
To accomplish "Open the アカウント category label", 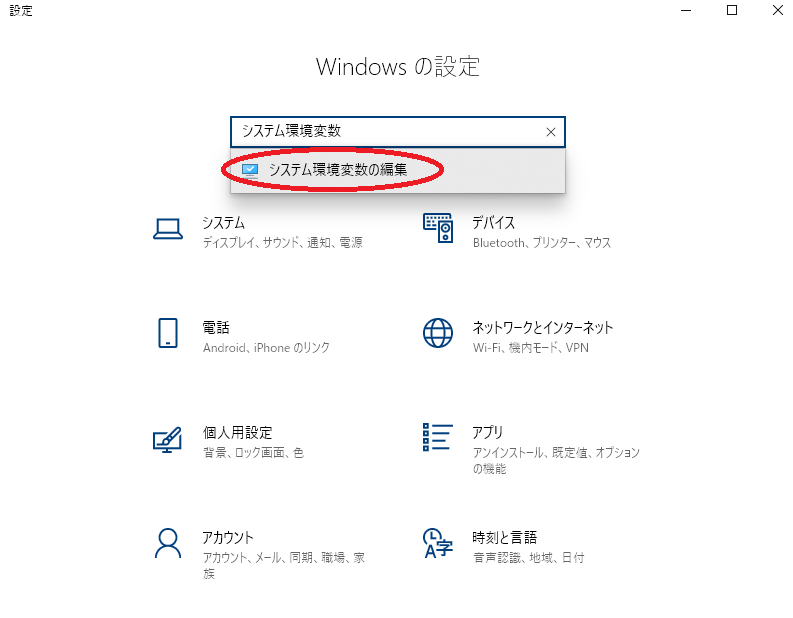I will [x=228, y=537].
